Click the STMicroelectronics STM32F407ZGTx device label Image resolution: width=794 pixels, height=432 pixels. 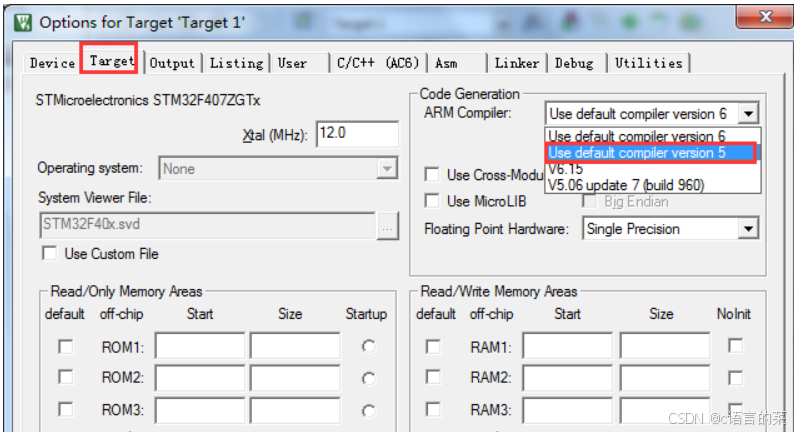click(x=147, y=100)
